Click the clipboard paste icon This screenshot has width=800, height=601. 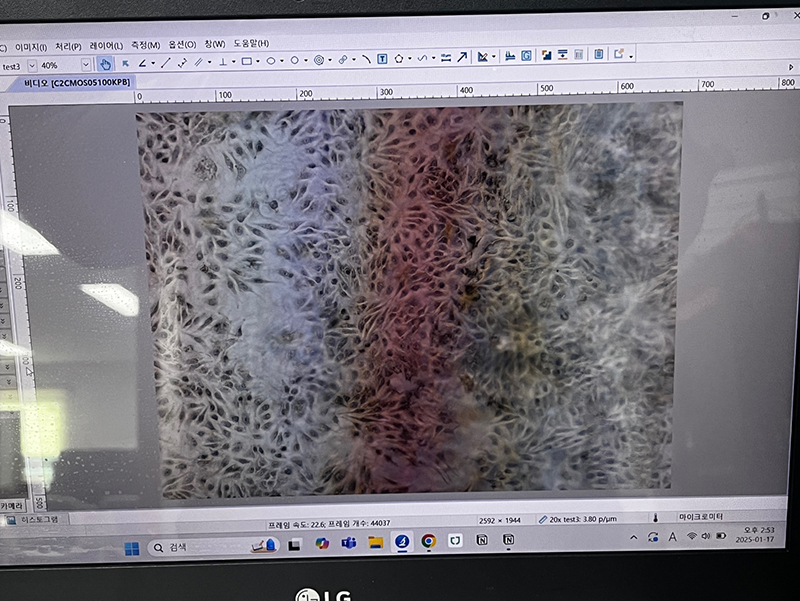pyautogui.click(x=598, y=55)
